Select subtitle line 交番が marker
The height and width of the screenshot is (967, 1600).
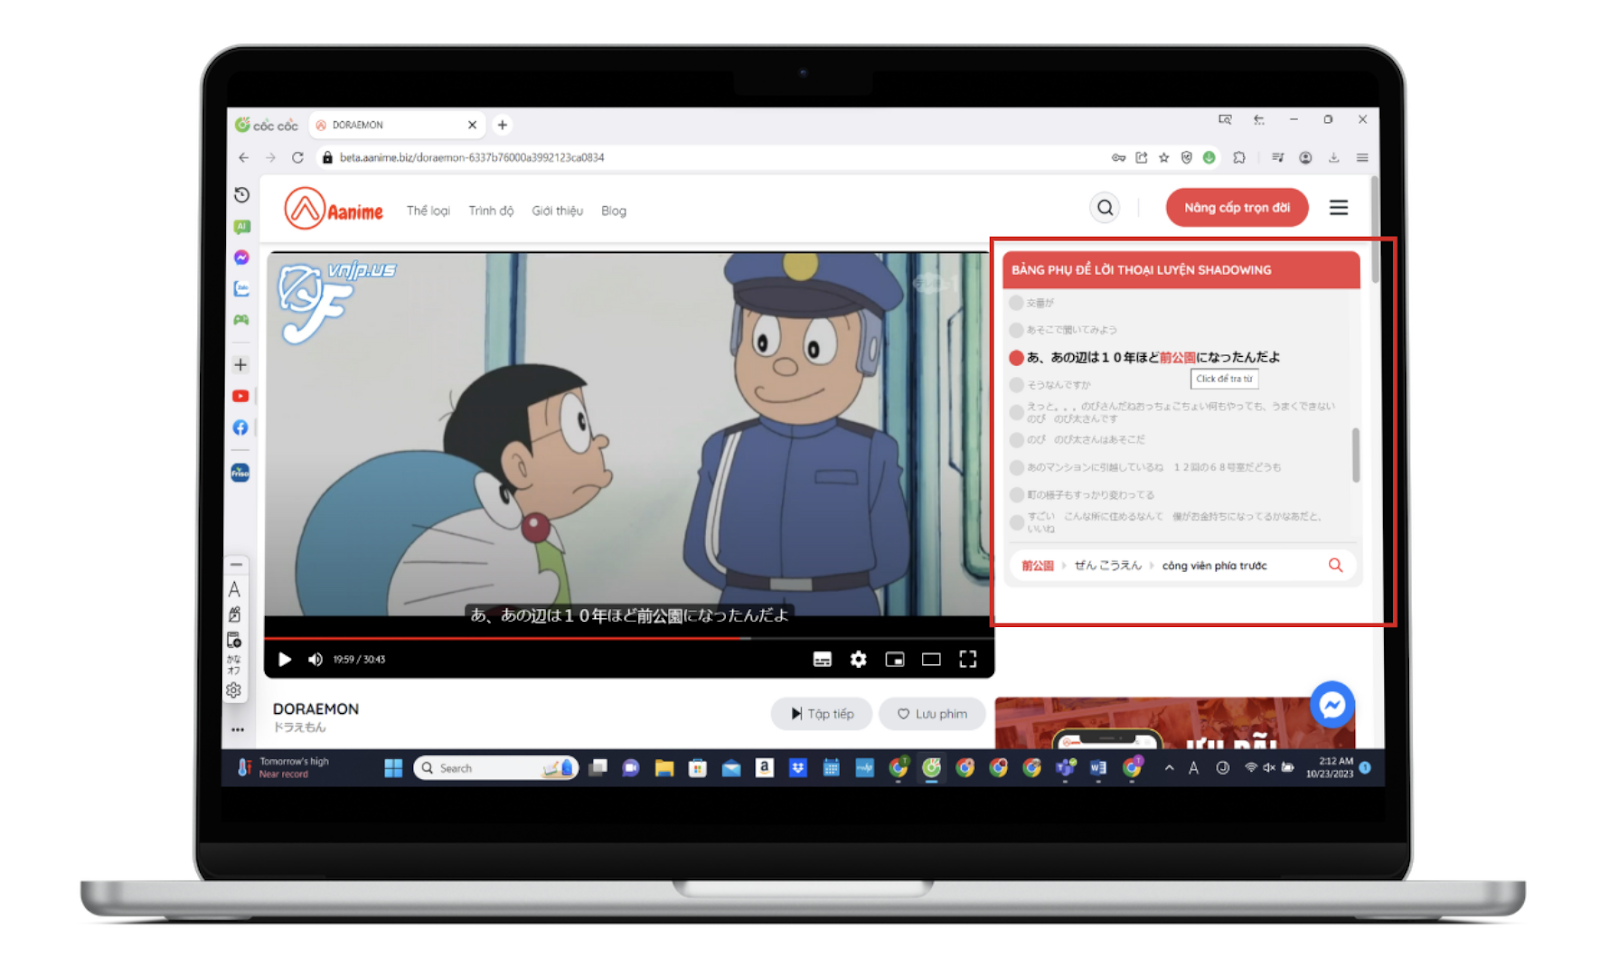pyautogui.click(x=1016, y=303)
